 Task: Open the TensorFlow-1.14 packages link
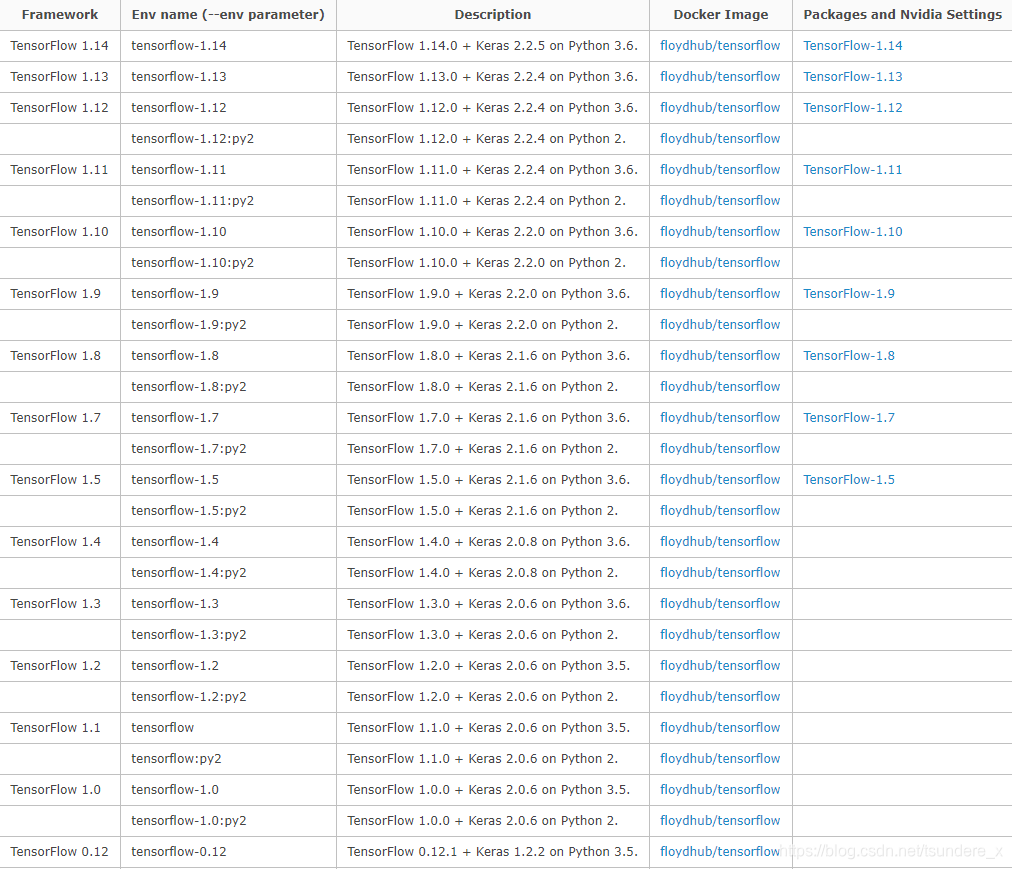pyautogui.click(x=853, y=46)
